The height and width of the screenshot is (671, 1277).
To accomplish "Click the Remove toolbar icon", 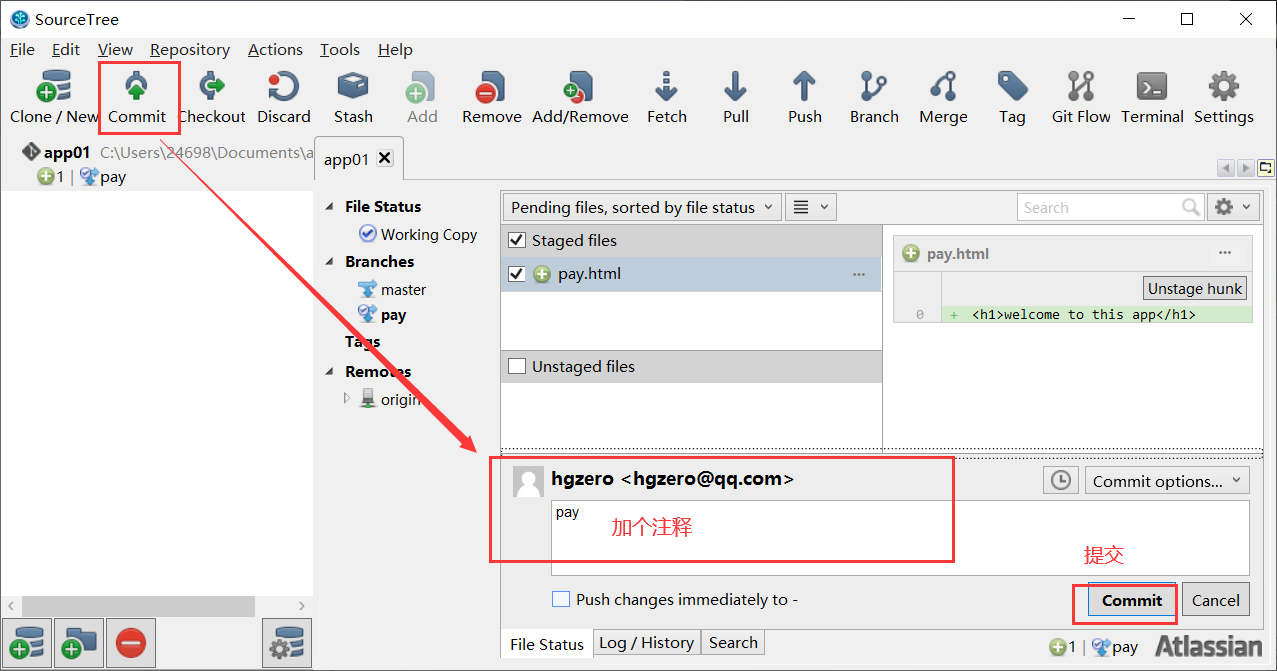I will [491, 97].
